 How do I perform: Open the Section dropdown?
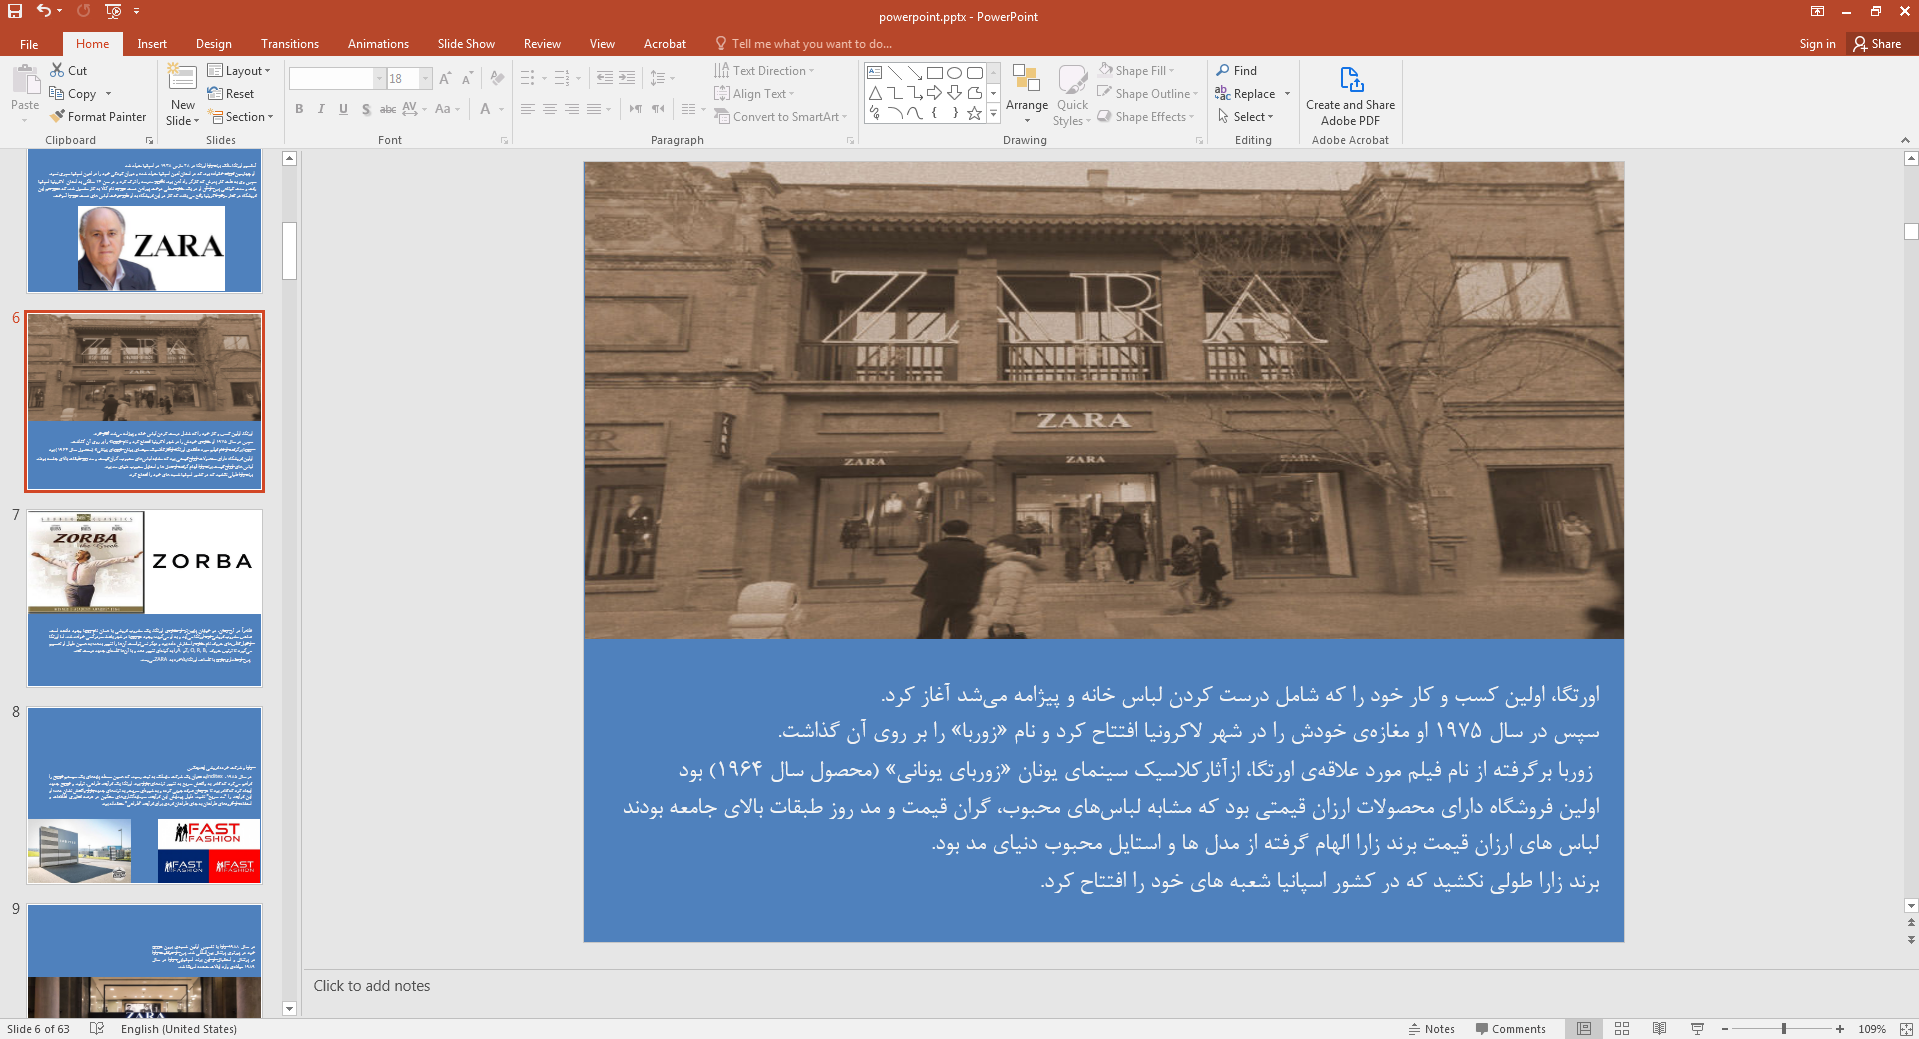coord(241,117)
